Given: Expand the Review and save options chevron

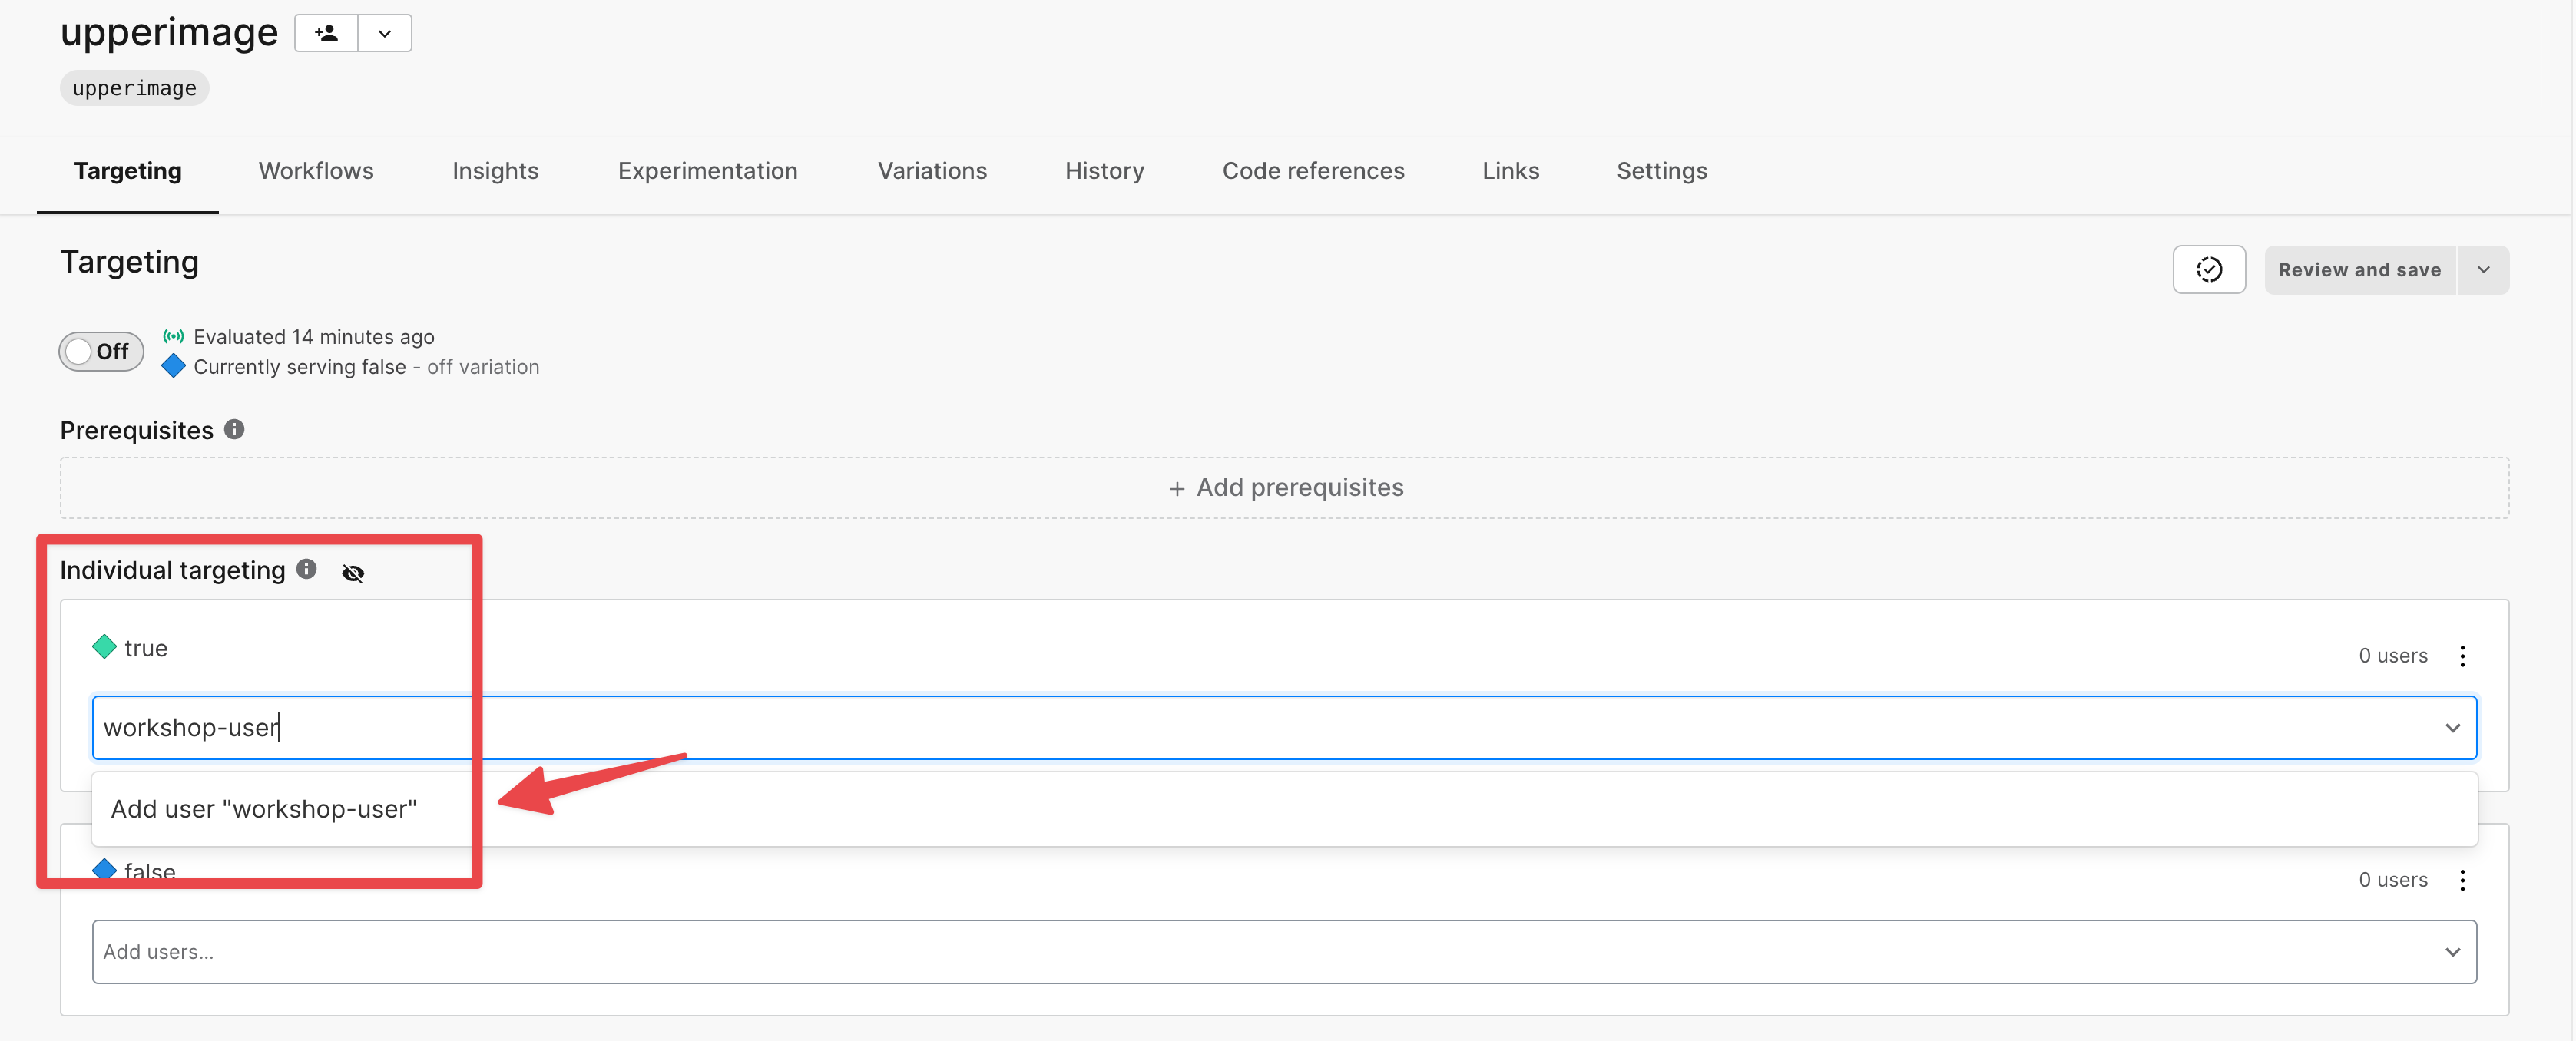Looking at the screenshot, I should (x=2483, y=270).
